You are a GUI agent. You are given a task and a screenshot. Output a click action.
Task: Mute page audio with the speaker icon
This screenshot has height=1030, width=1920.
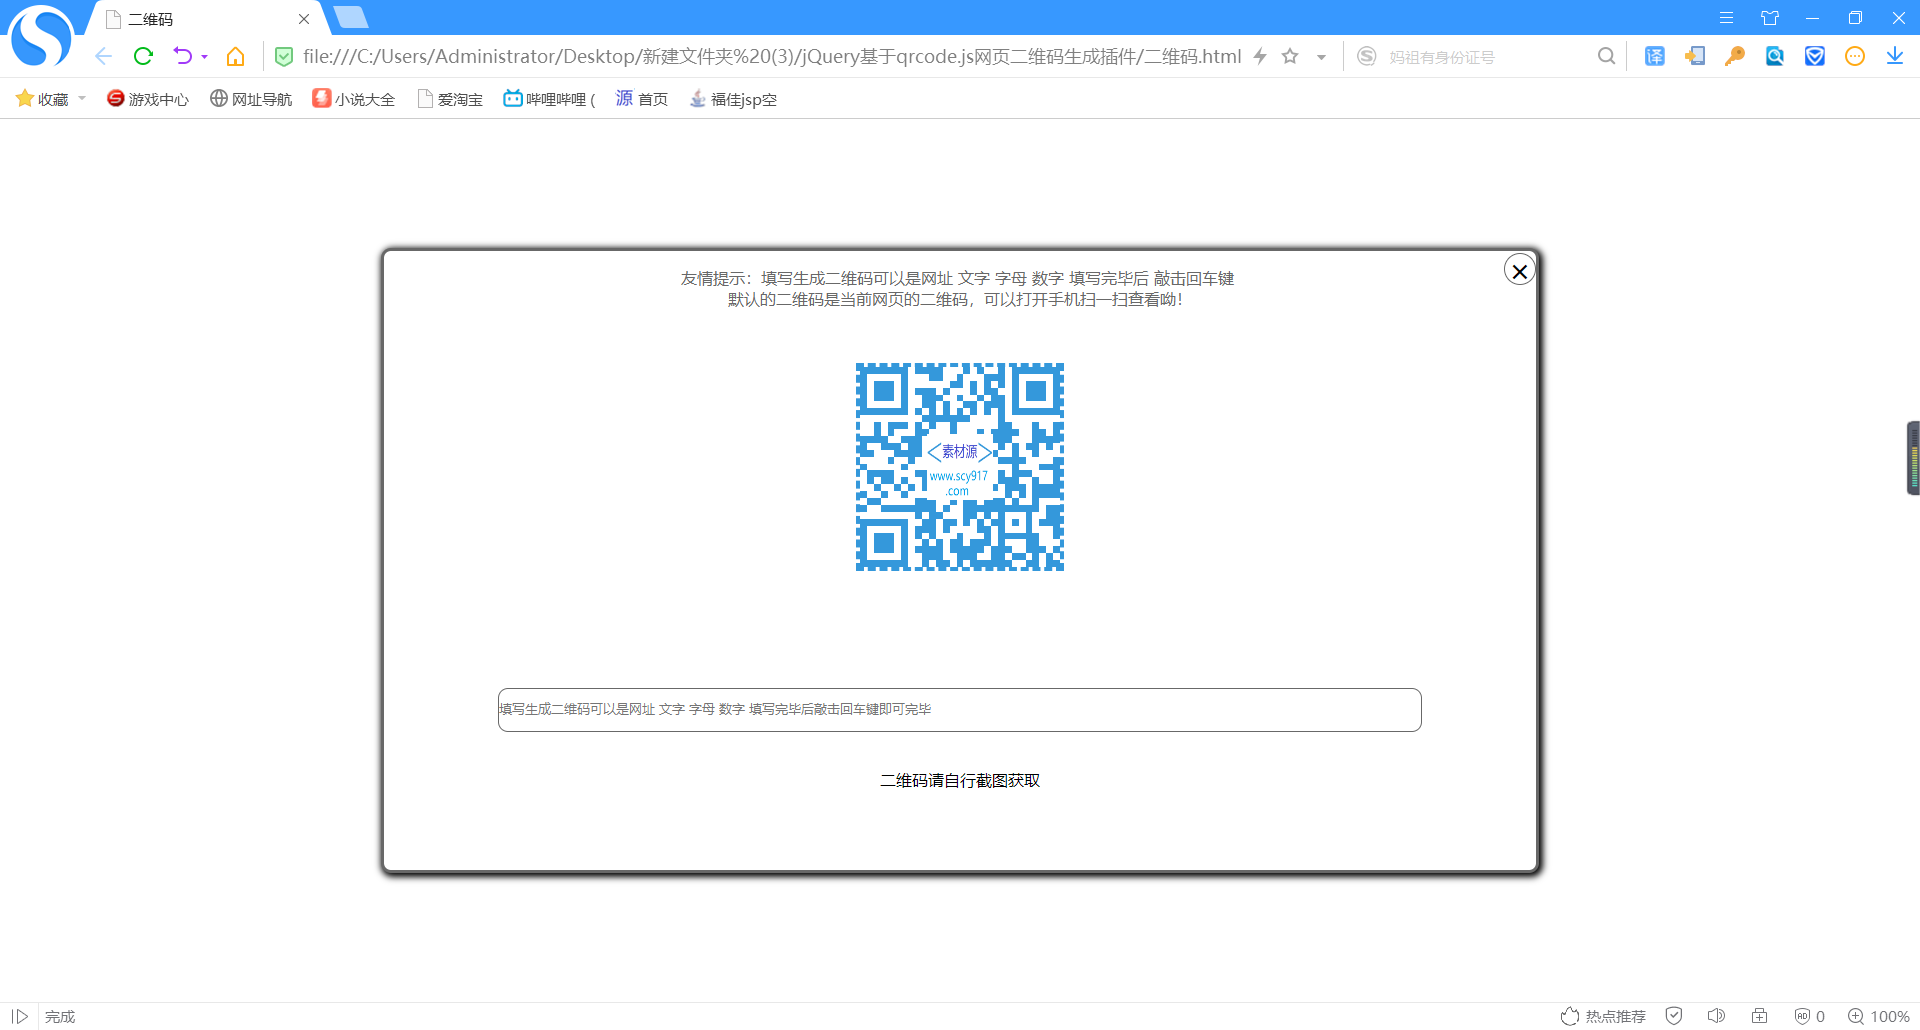pos(1717,1016)
